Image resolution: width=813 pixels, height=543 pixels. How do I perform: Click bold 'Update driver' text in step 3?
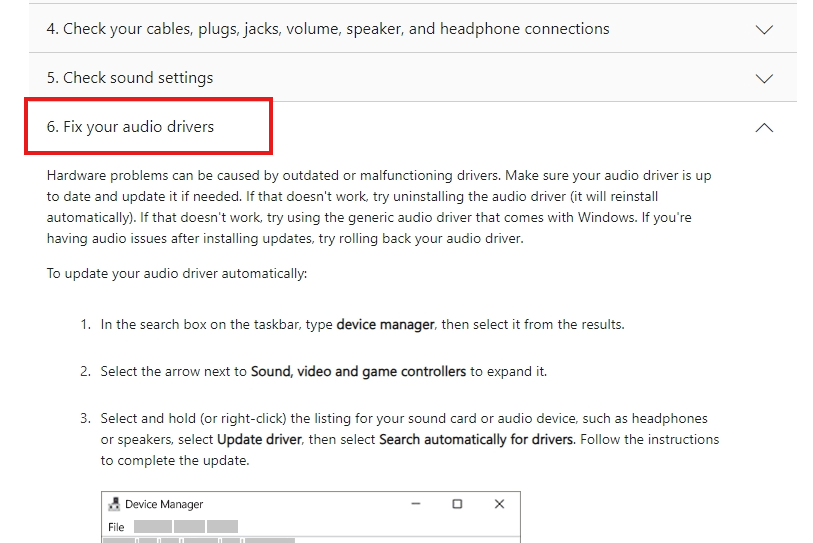(259, 440)
